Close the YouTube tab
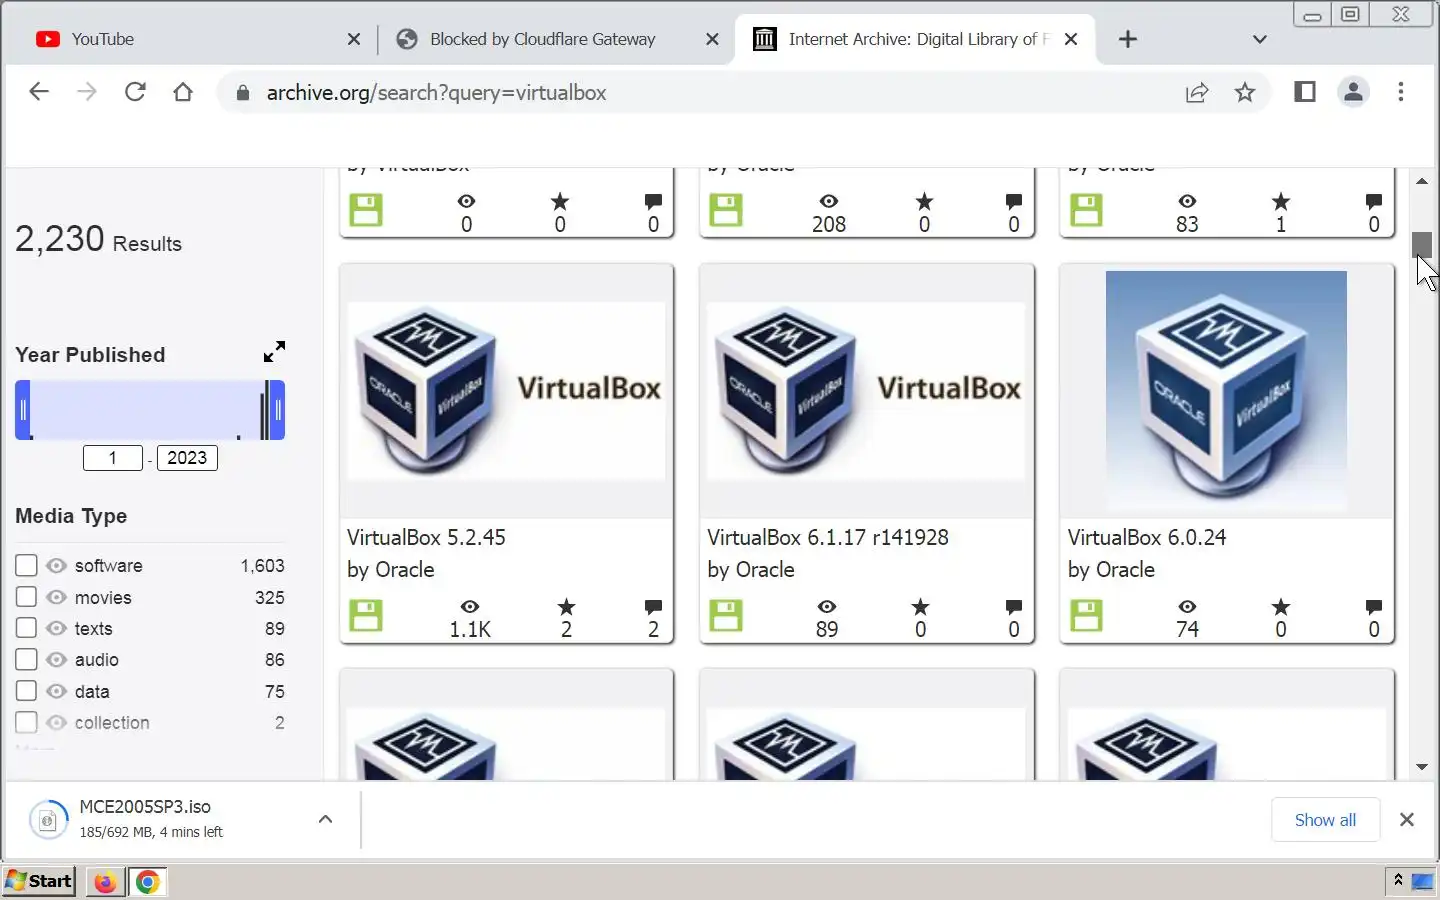The image size is (1440, 900). tap(354, 39)
